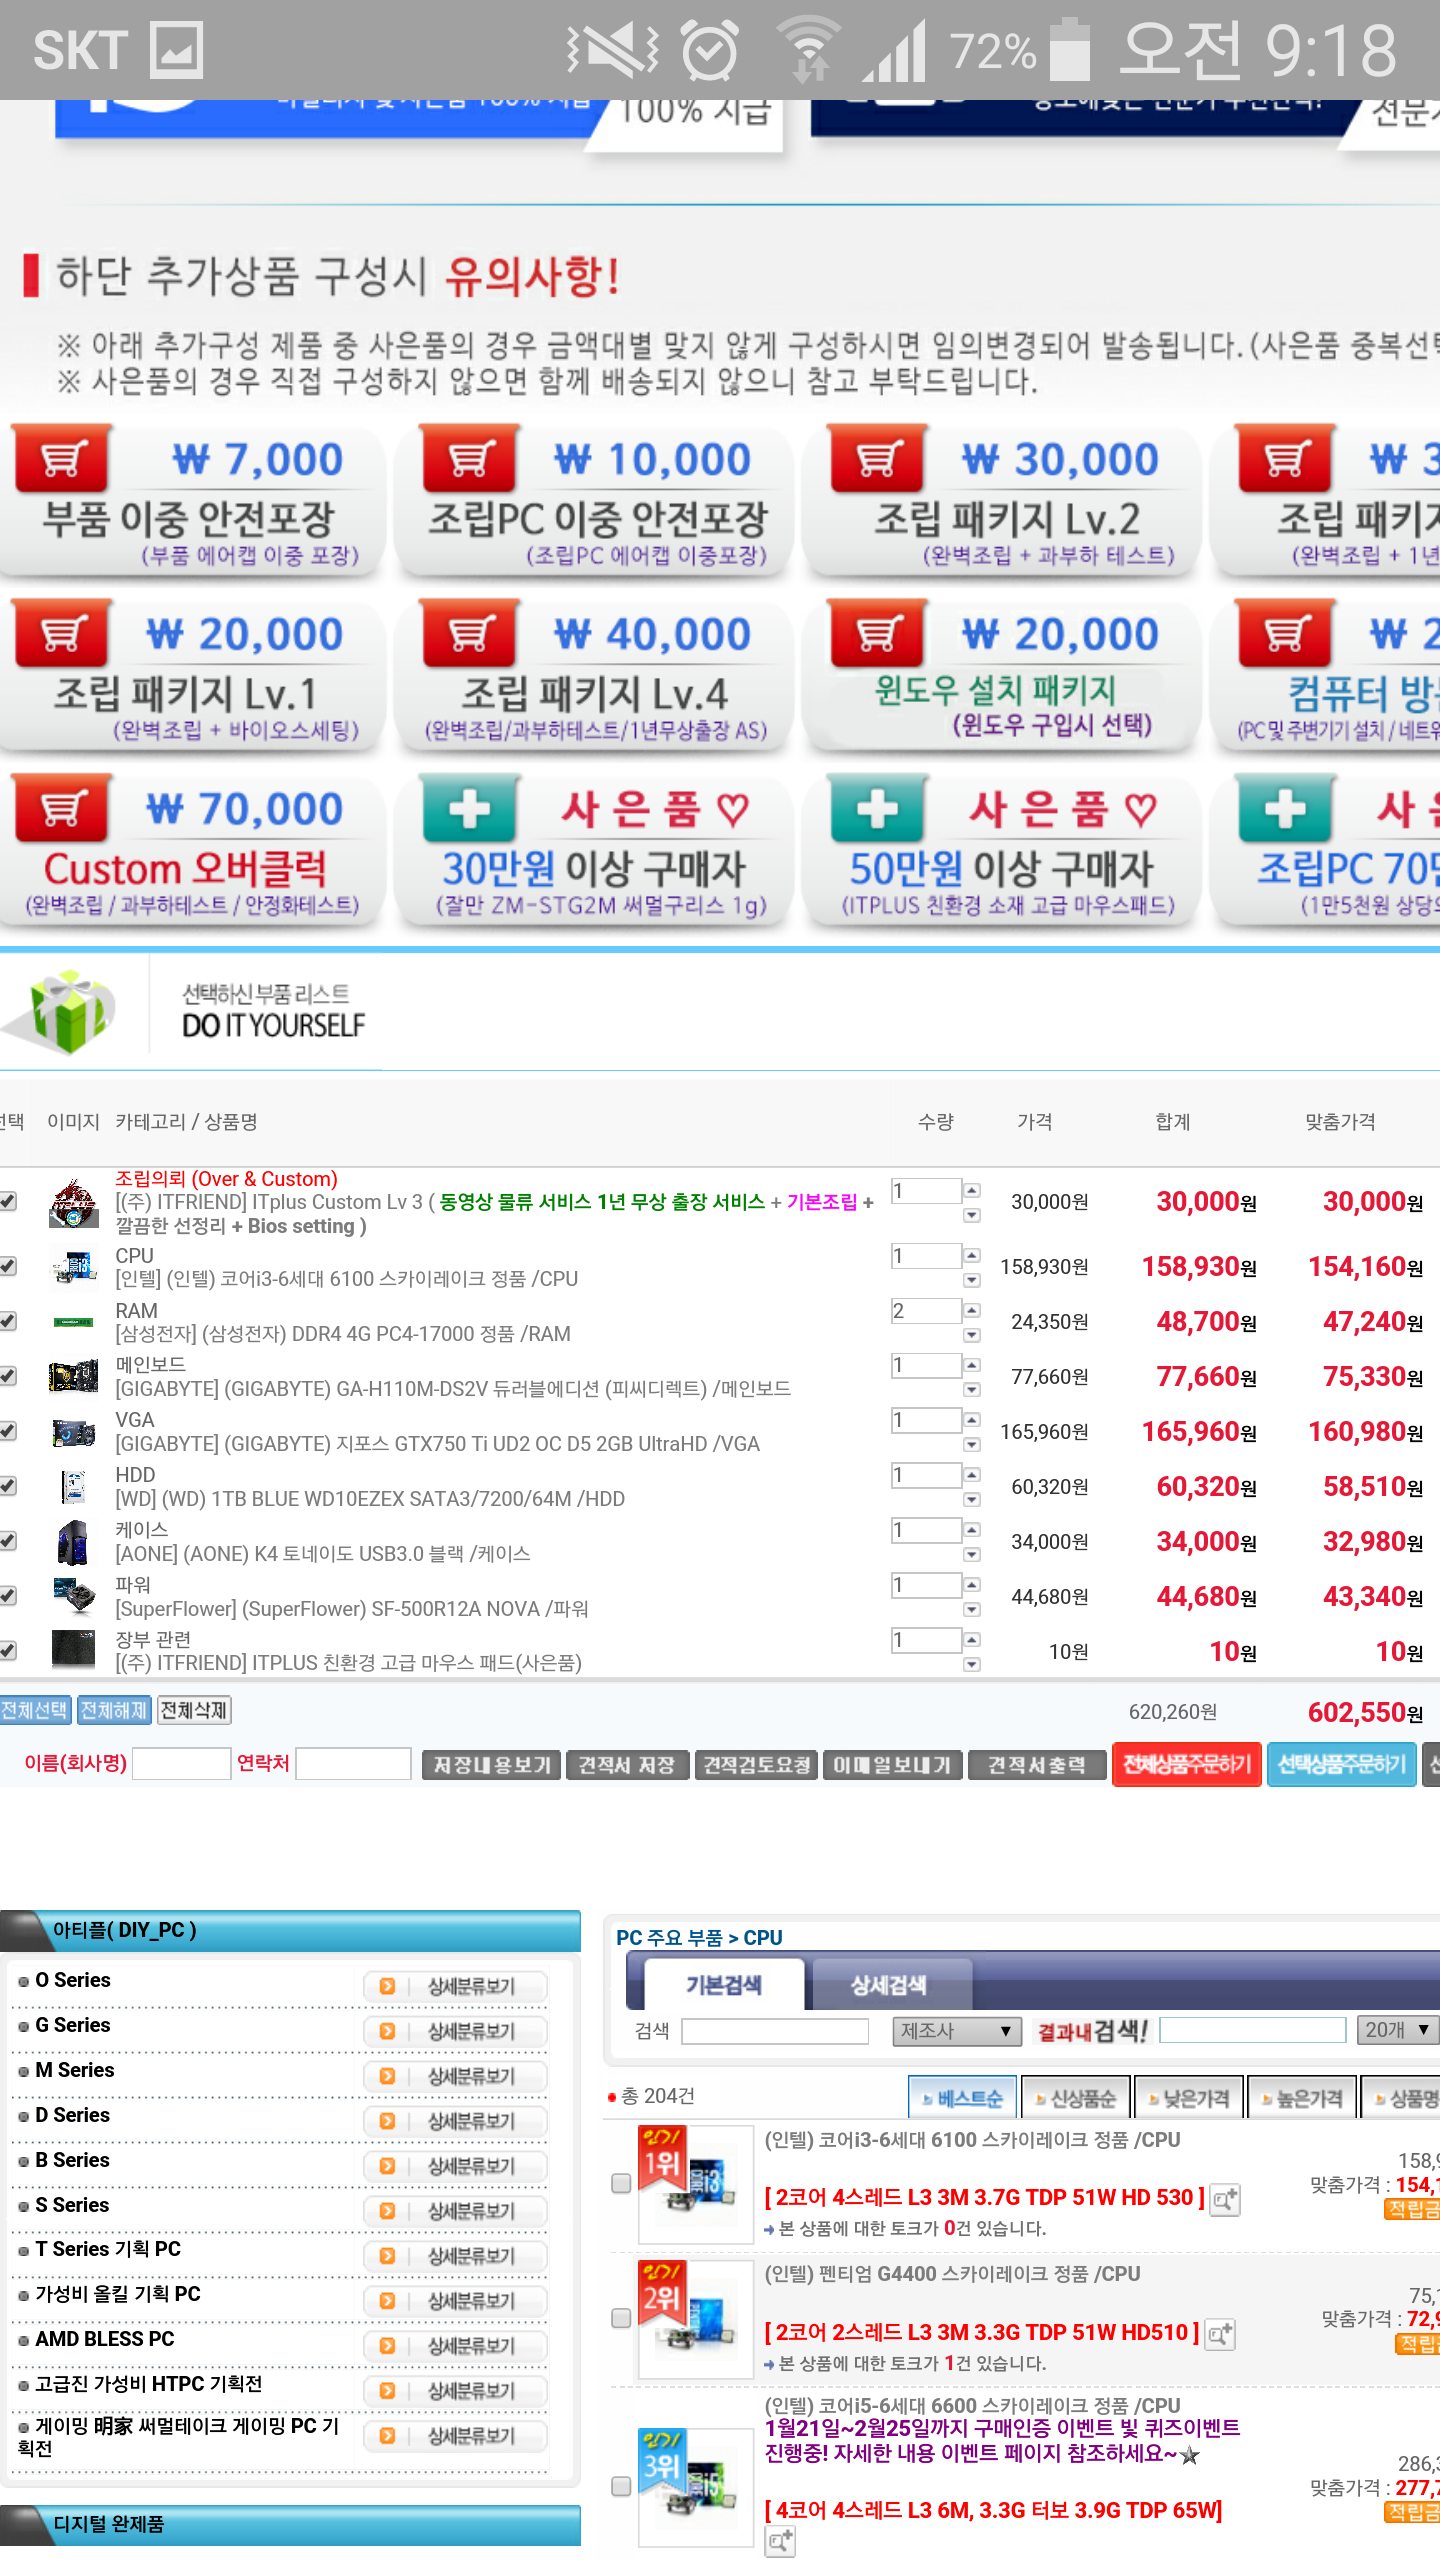Image resolution: width=1440 pixels, height=2560 pixels.
Task: Add ₩30,000 조립 패키지 Lv.2 cart icon
Action: click(x=877, y=459)
